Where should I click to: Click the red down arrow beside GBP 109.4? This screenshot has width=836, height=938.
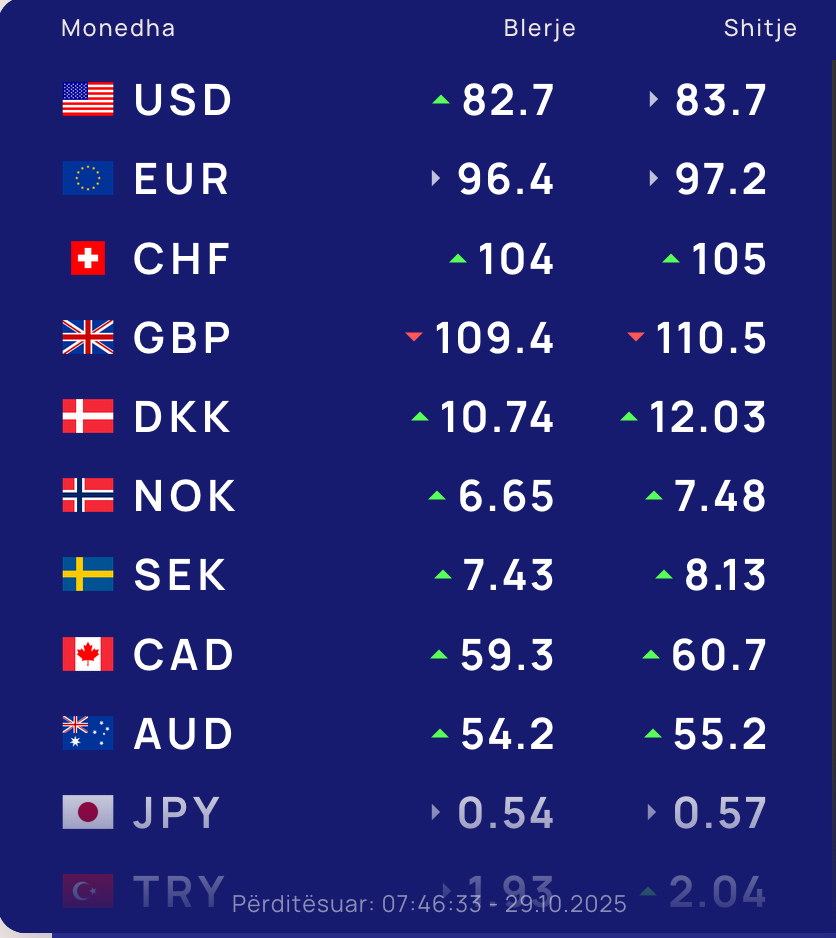414,337
